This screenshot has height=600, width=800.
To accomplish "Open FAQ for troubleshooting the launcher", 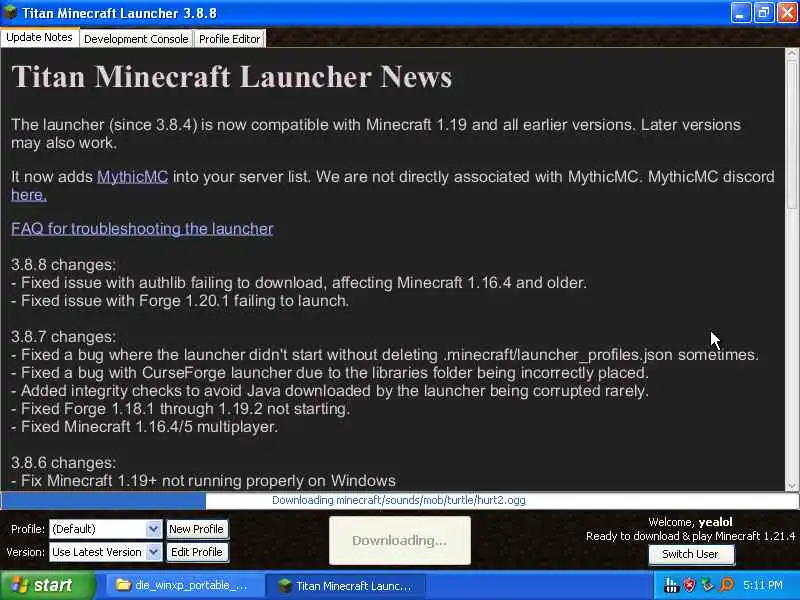I will click(142, 229).
